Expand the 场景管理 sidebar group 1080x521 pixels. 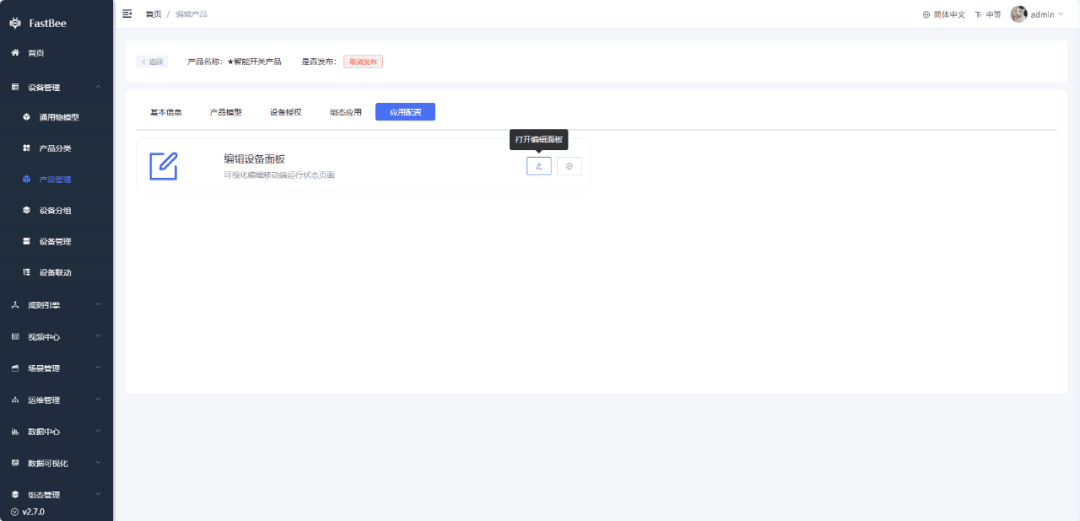pyautogui.click(x=56, y=368)
